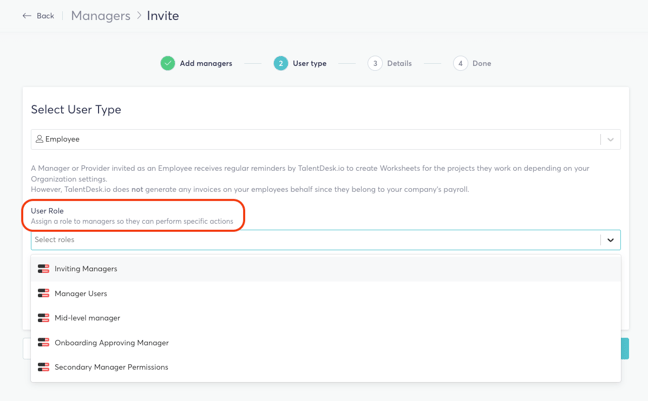The image size is (648, 401).
Task: Click the Onboarding Approving Manager role icon
Action: [x=43, y=342]
